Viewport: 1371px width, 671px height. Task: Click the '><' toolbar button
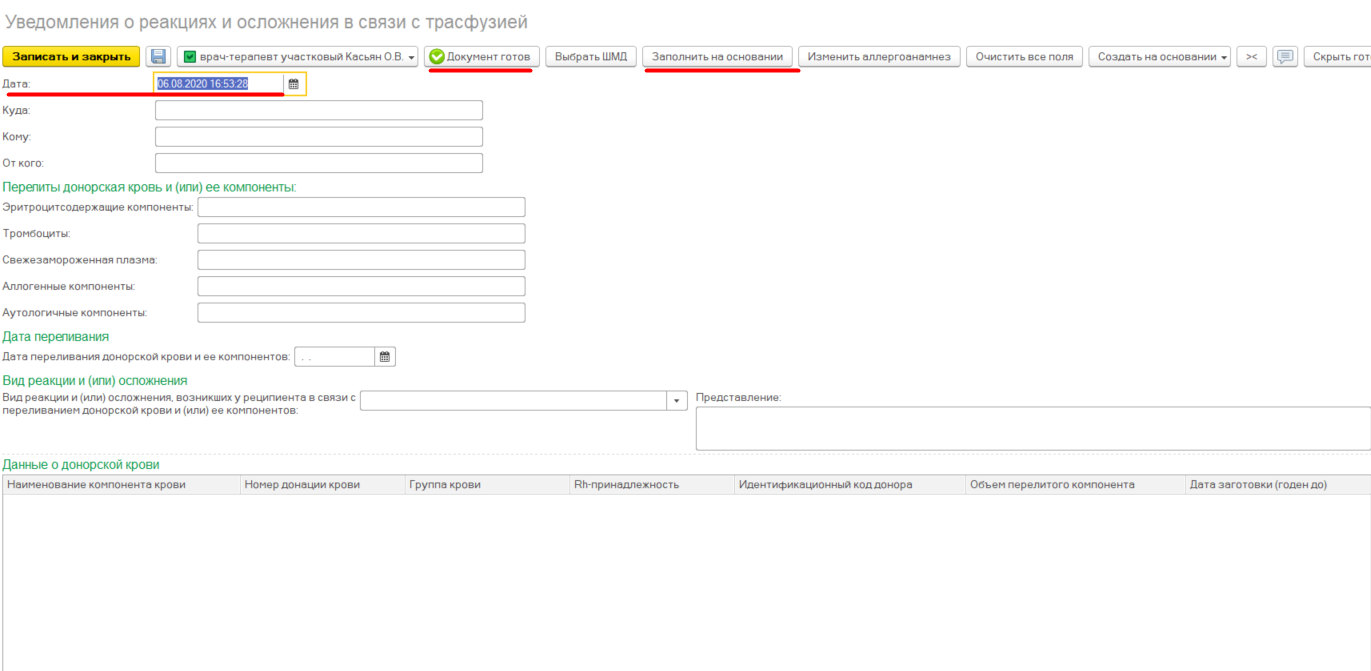click(1251, 57)
